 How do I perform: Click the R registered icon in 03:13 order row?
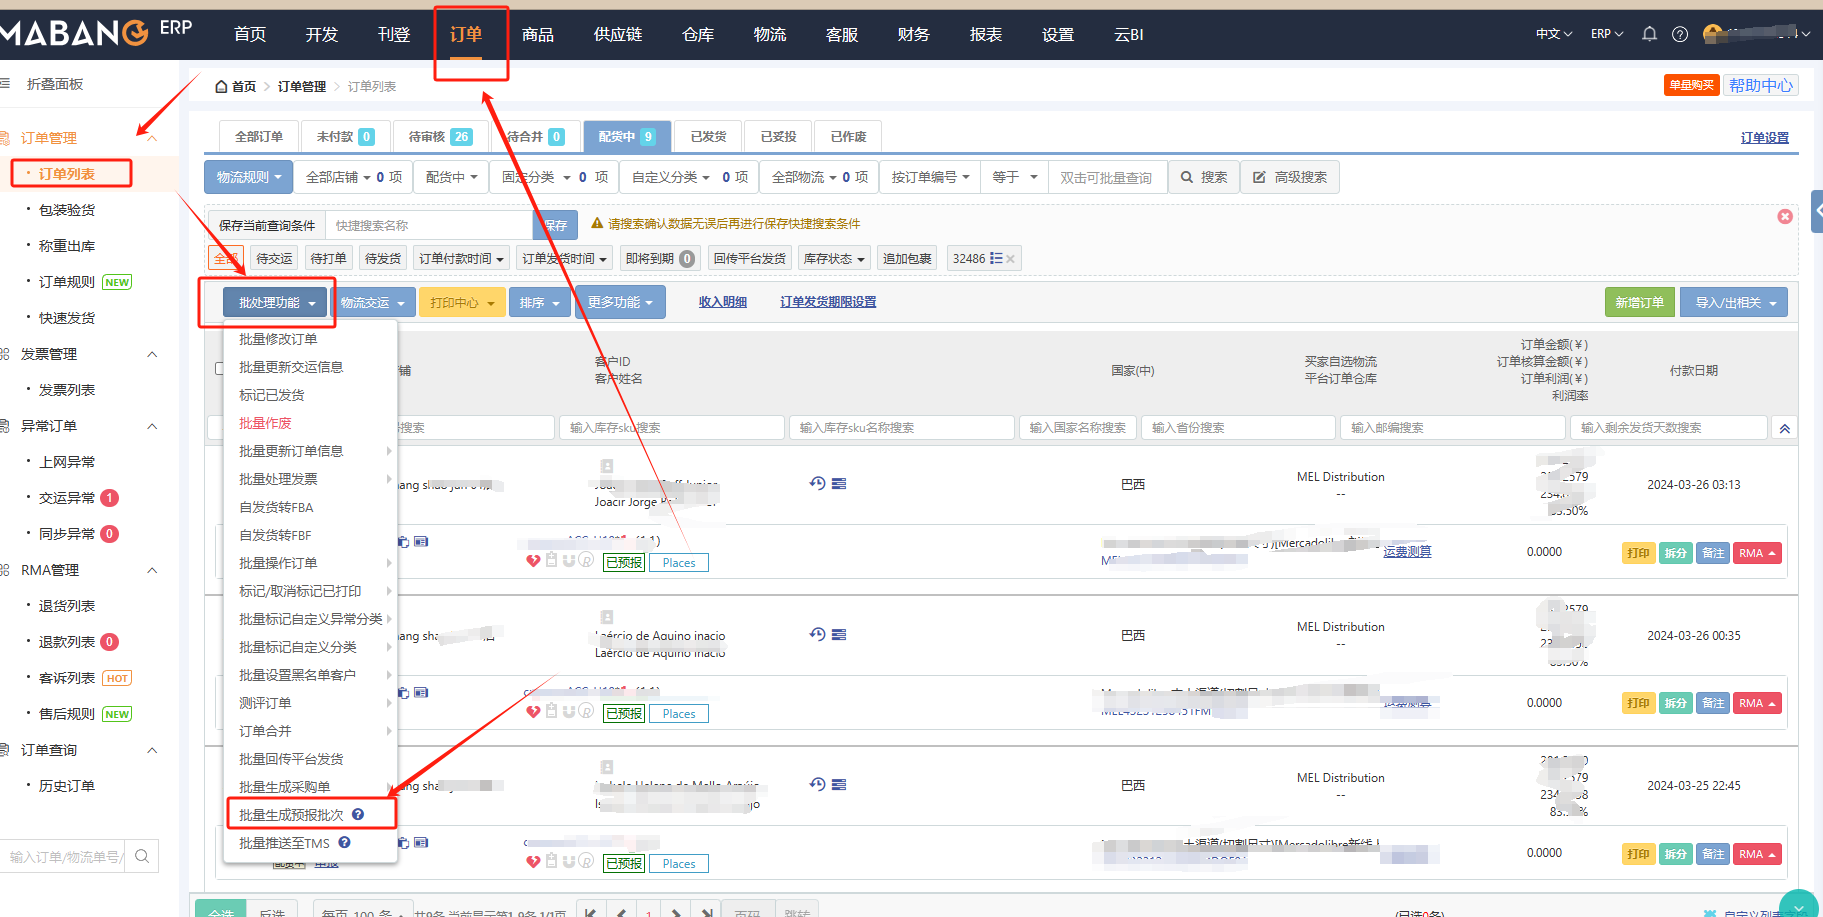point(586,560)
